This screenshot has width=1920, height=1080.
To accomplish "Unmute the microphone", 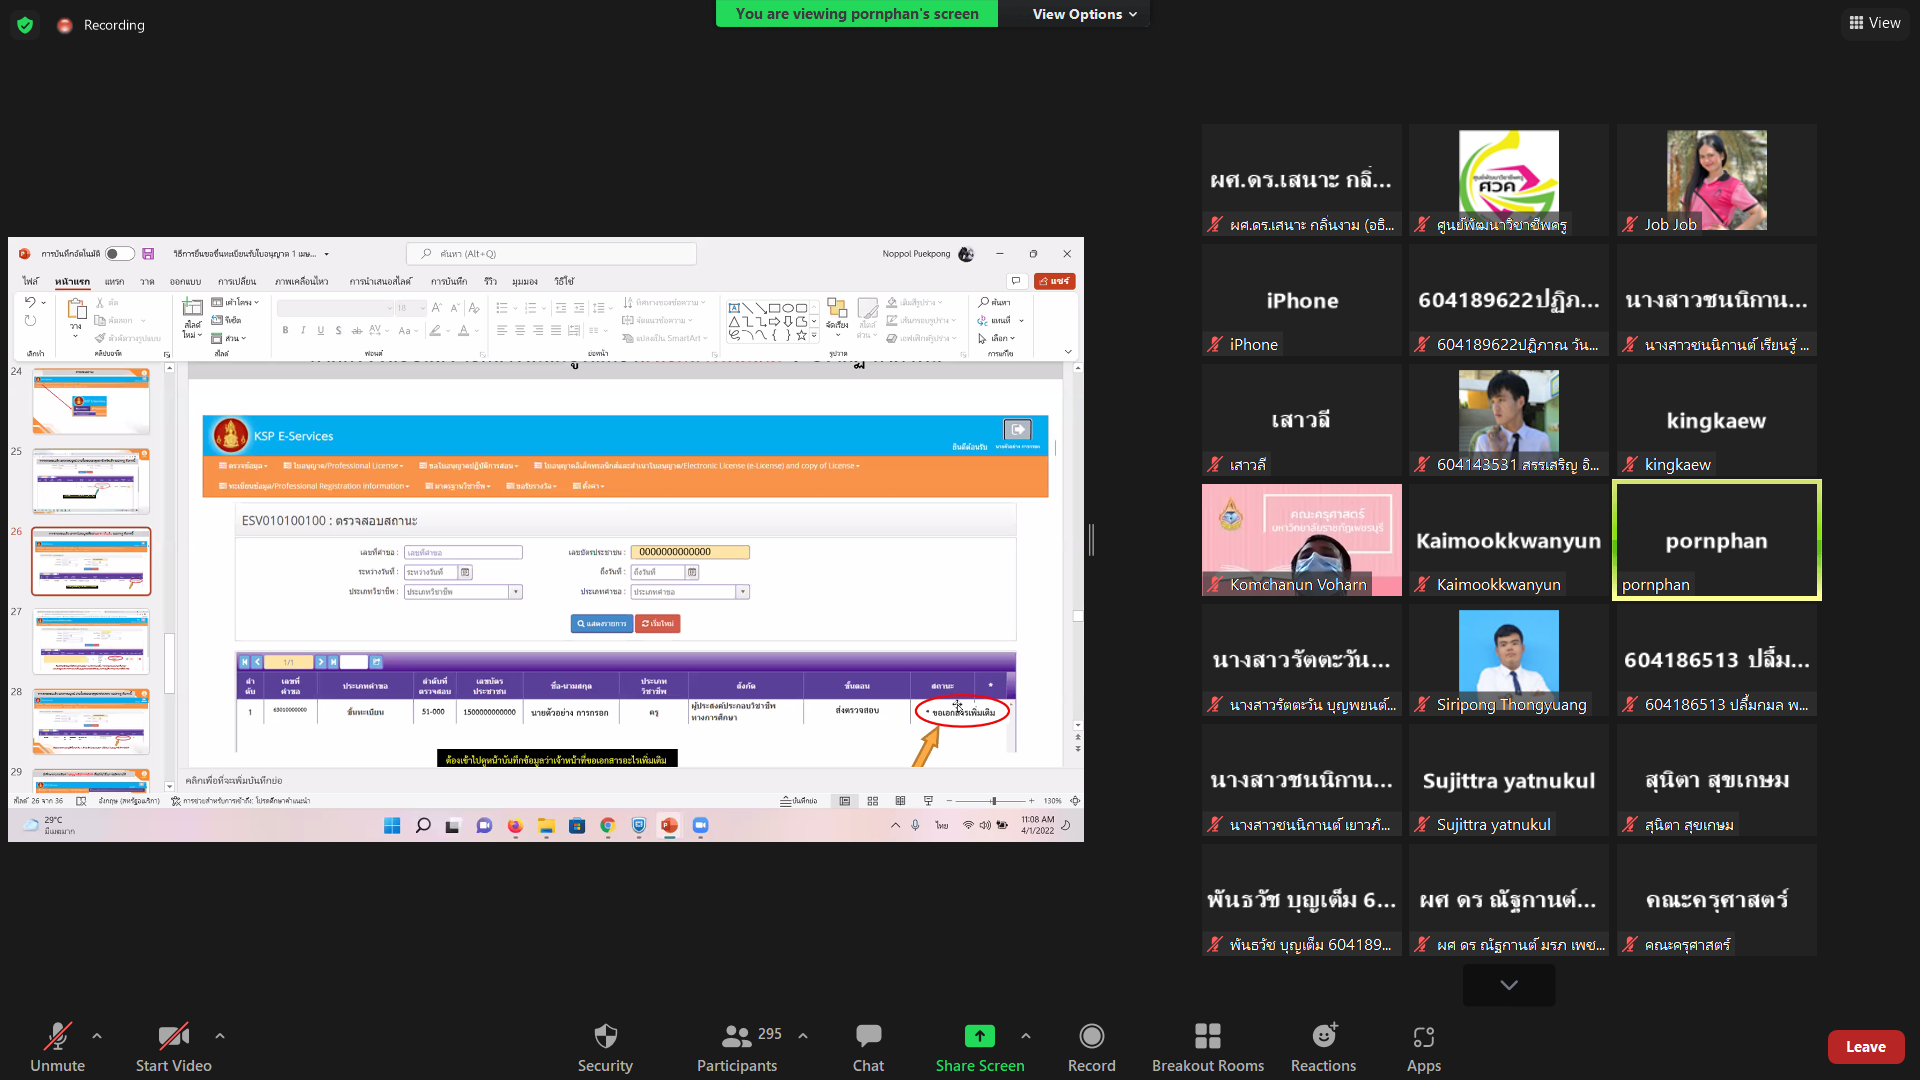I will [x=57, y=1037].
